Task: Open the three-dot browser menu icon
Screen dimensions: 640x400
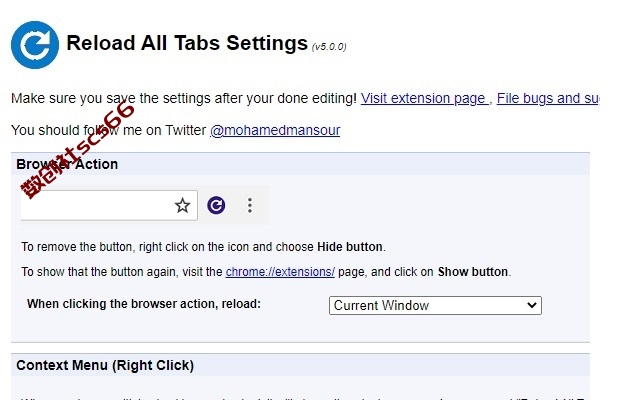Action: [x=250, y=205]
